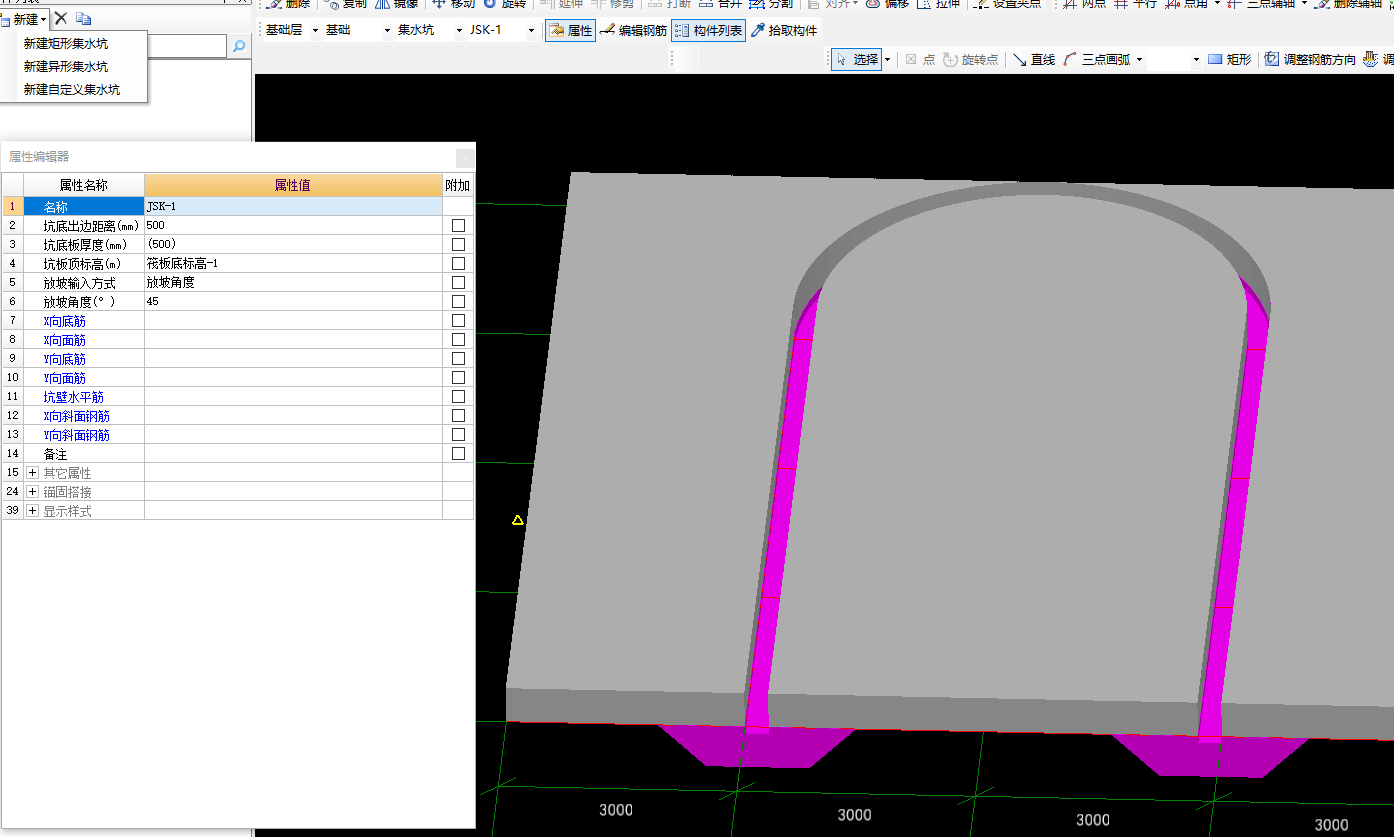Tick the 附加 checkbox for 坑底出边距离
This screenshot has height=837, width=1394.
click(x=458, y=226)
